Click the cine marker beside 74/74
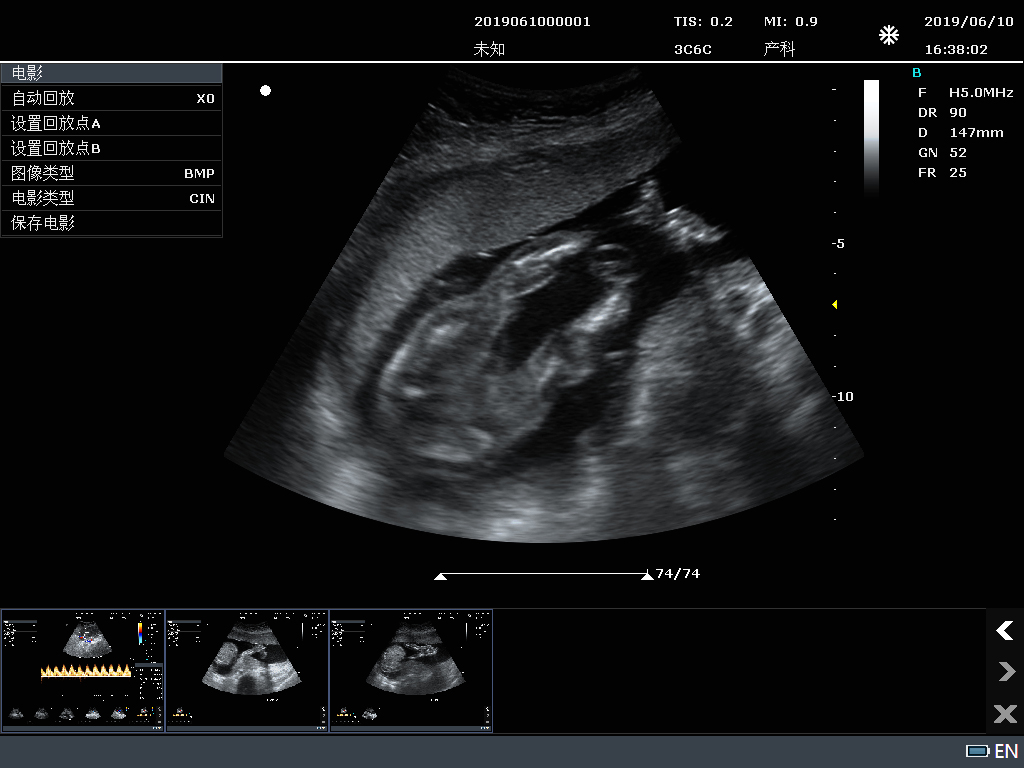Screen dimensions: 1024x768 646,576
